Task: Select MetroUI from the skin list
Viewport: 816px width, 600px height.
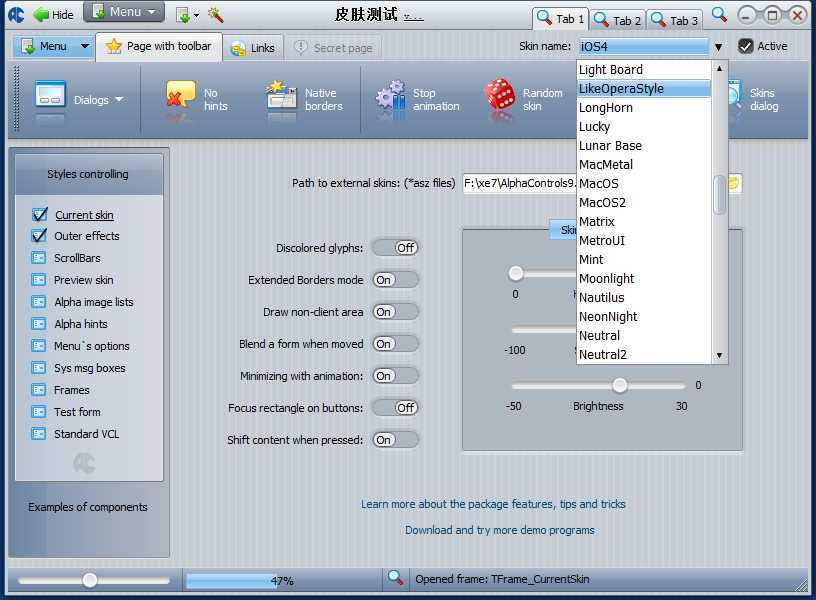Action: 602,241
